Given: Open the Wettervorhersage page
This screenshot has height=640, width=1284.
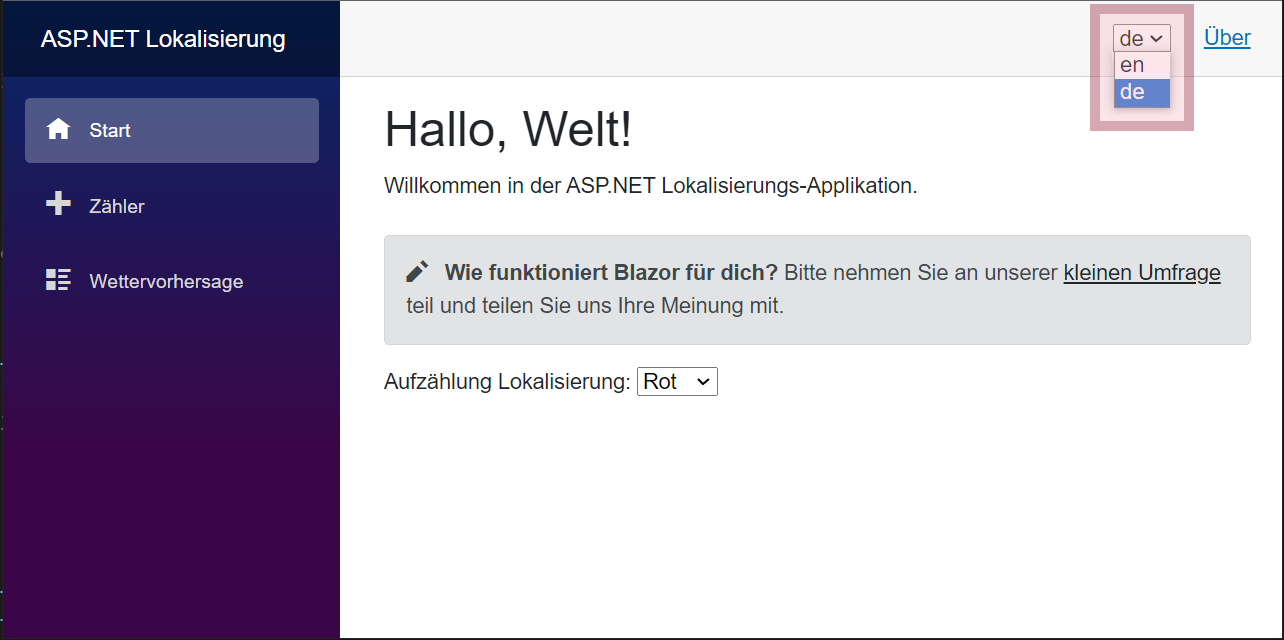Looking at the screenshot, I should point(166,282).
